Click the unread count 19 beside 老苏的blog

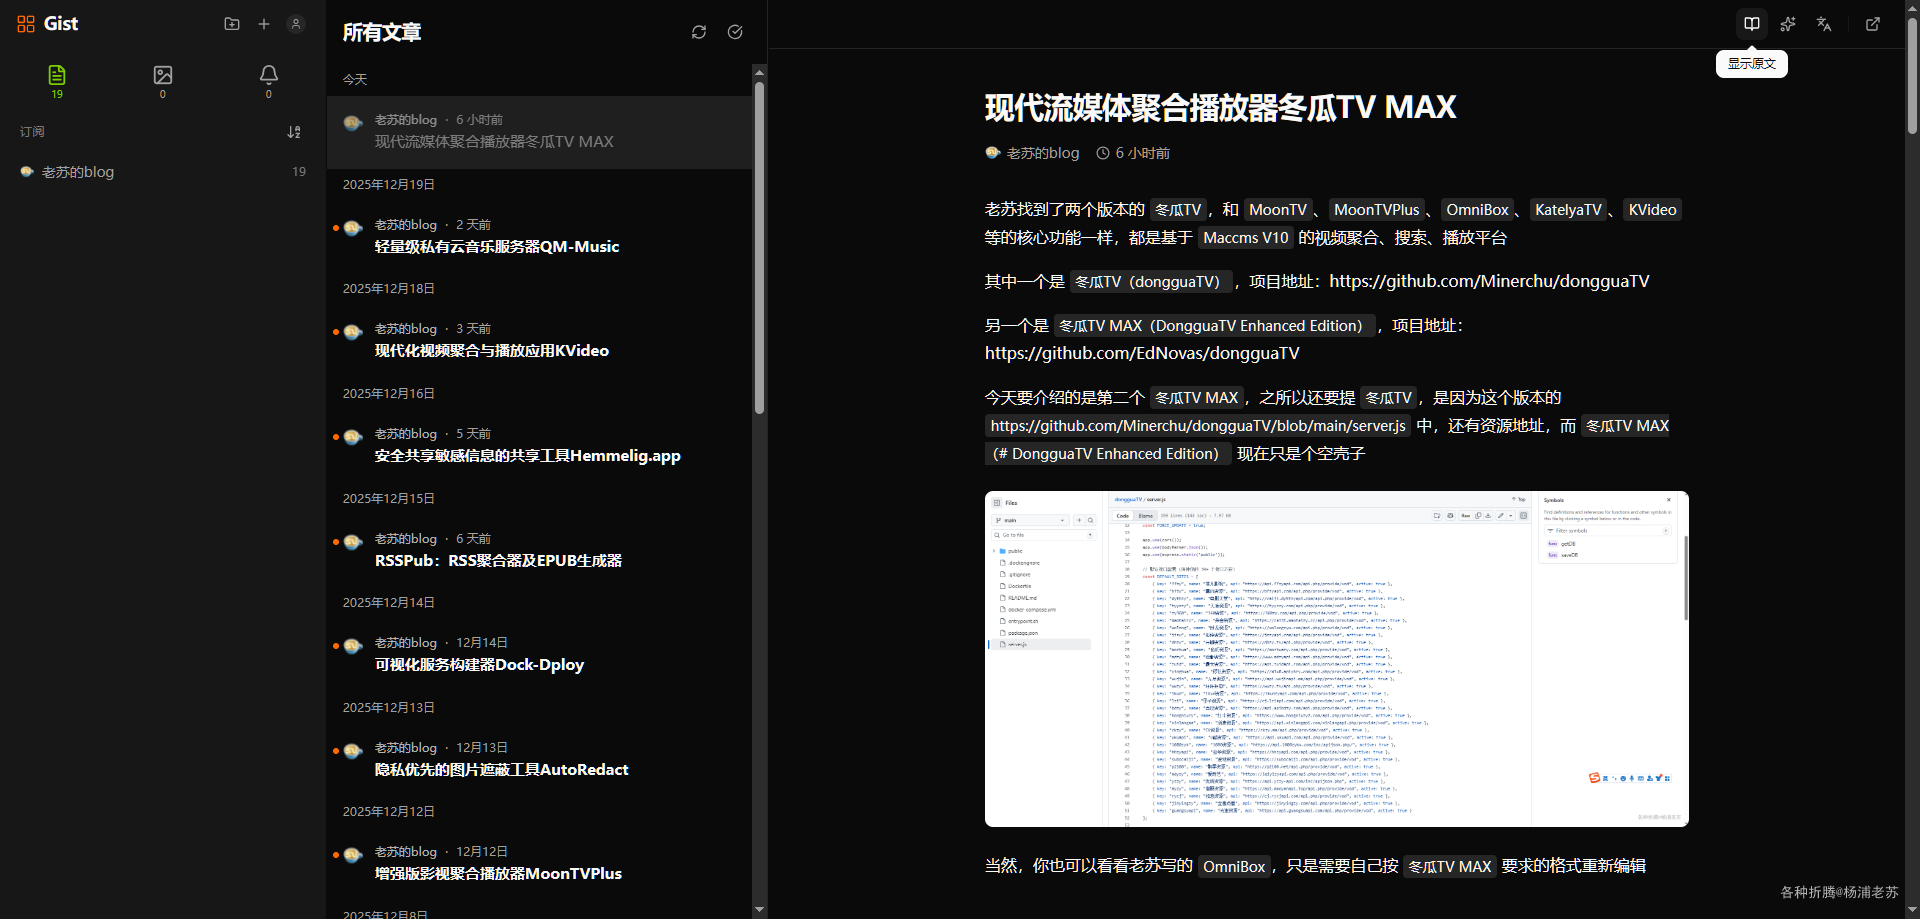click(x=299, y=172)
